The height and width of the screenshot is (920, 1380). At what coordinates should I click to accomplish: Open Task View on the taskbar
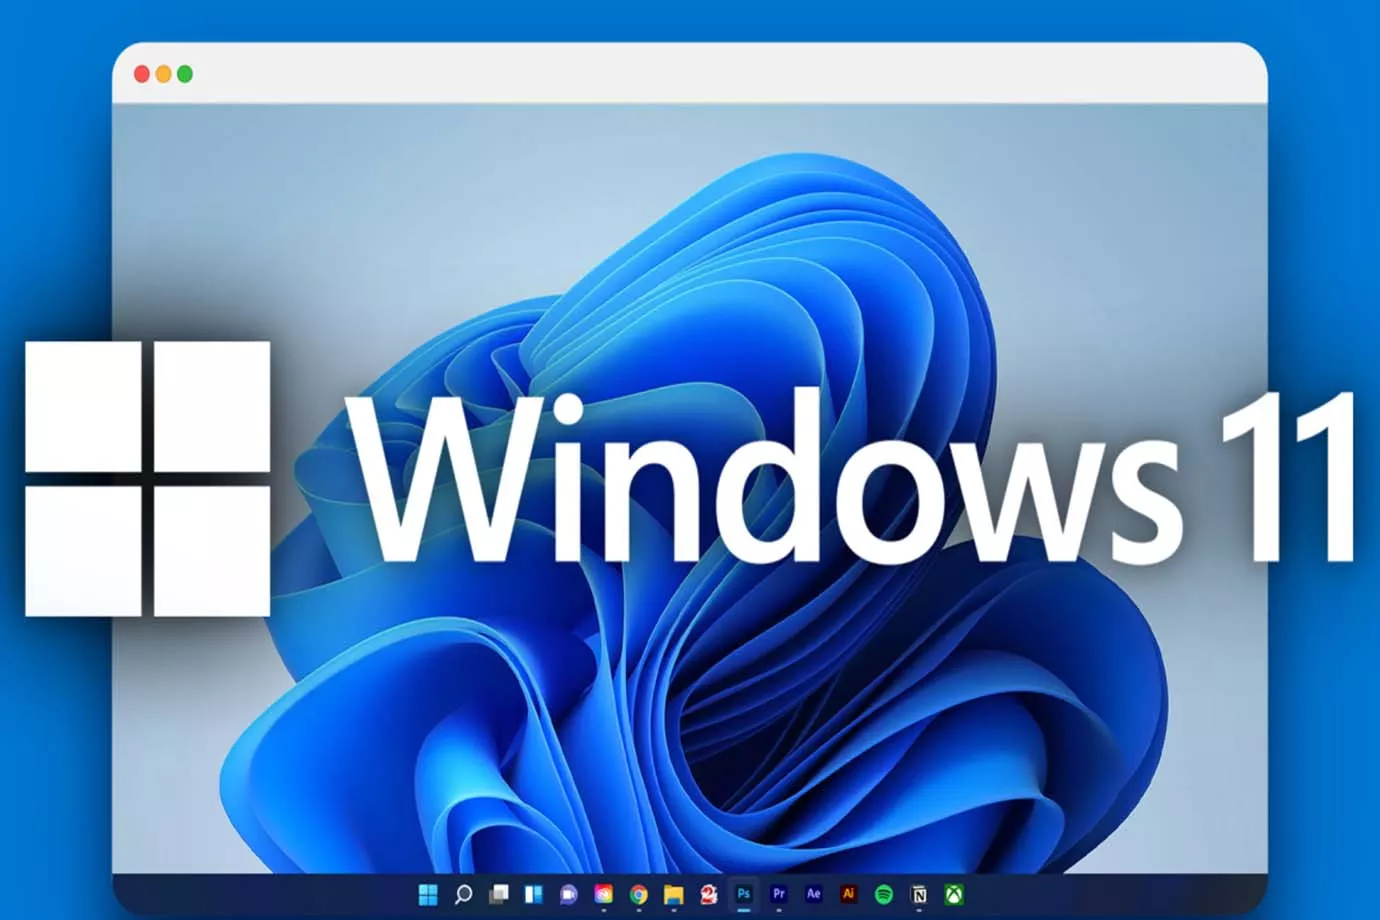pos(498,894)
